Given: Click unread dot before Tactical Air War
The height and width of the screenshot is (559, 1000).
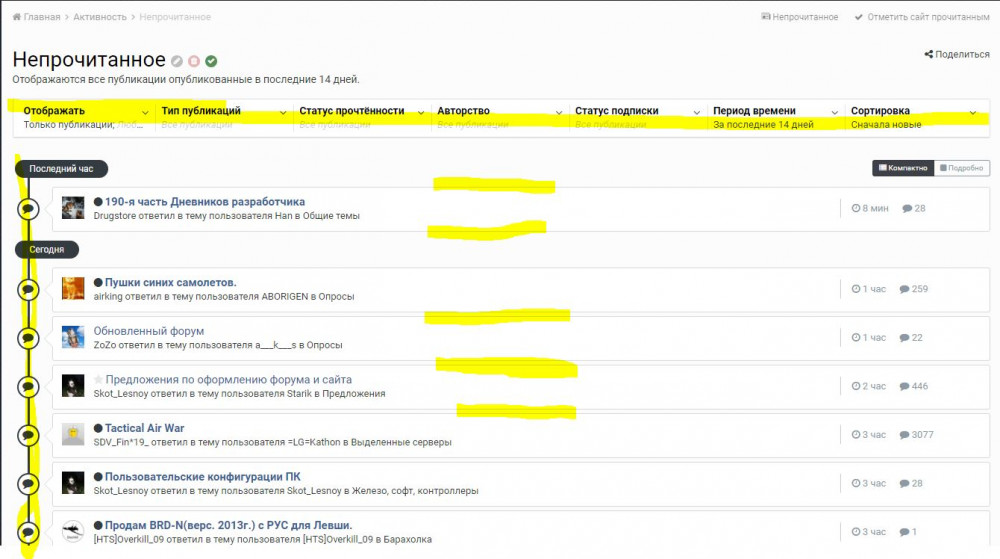Looking at the screenshot, I should click(x=98, y=428).
